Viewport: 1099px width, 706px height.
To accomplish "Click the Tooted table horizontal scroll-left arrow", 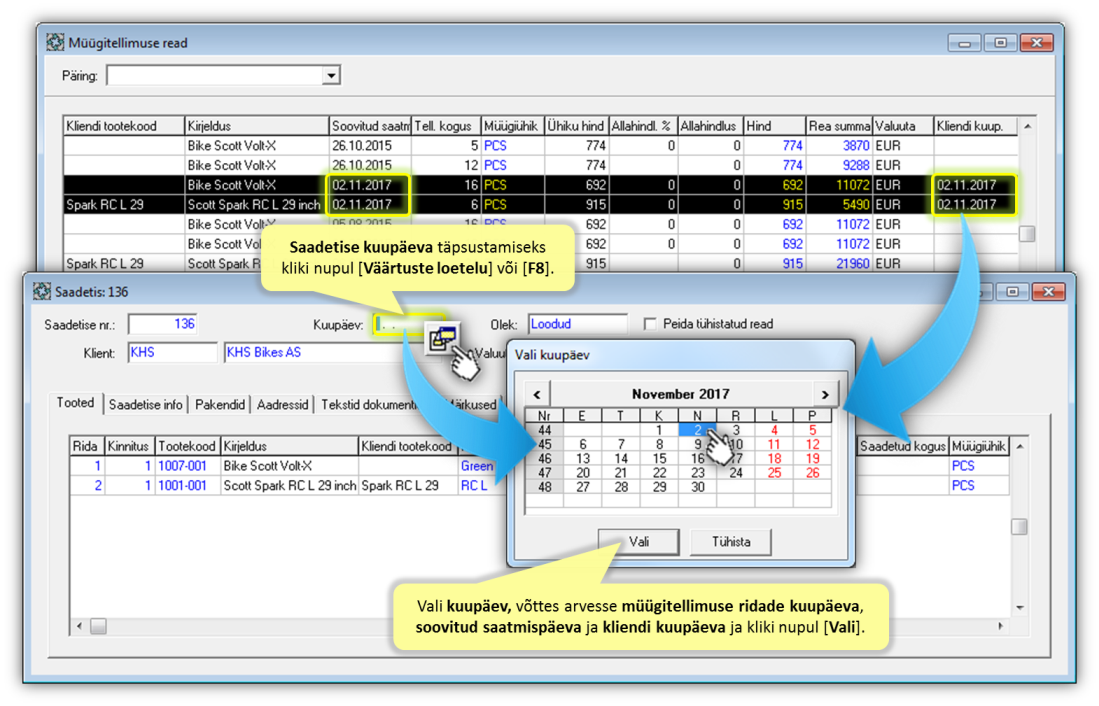I will (79, 625).
